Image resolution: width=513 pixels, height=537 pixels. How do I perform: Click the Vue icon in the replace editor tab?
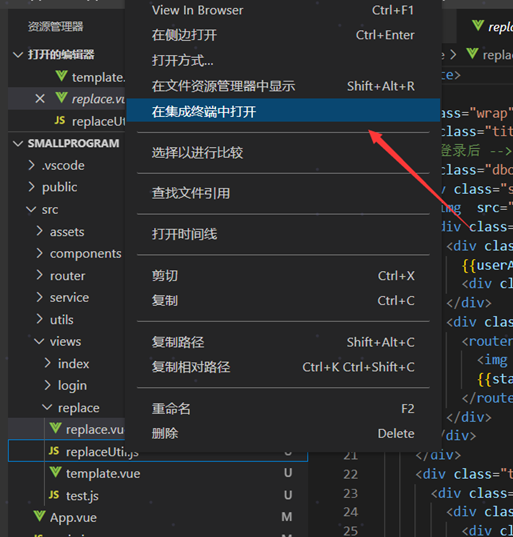pyautogui.click(x=478, y=25)
